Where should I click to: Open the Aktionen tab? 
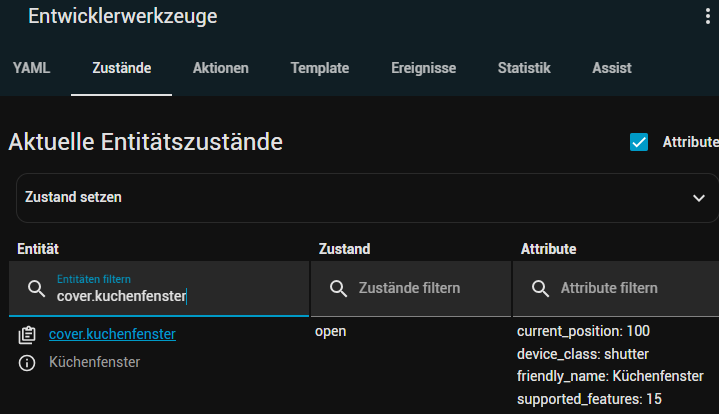click(221, 68)
